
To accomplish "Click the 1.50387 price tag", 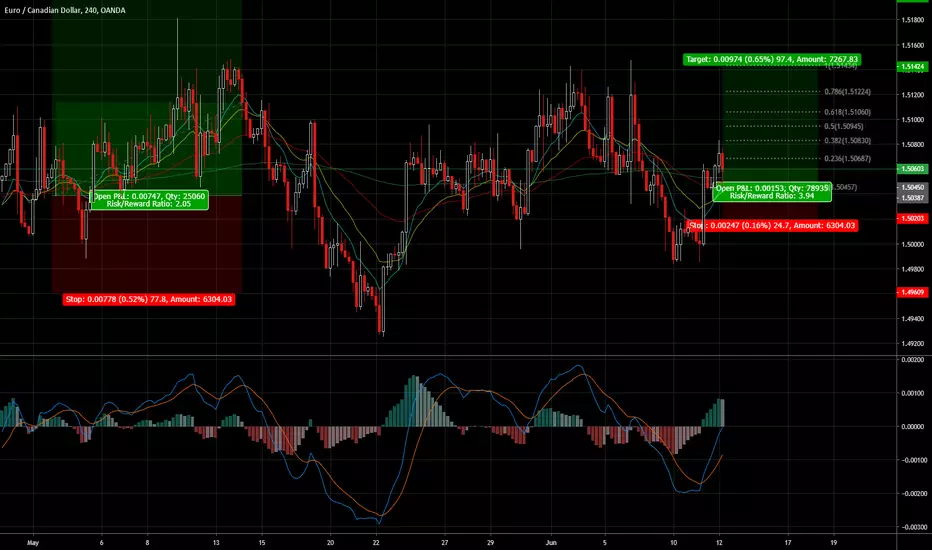I will coord(912,197).
